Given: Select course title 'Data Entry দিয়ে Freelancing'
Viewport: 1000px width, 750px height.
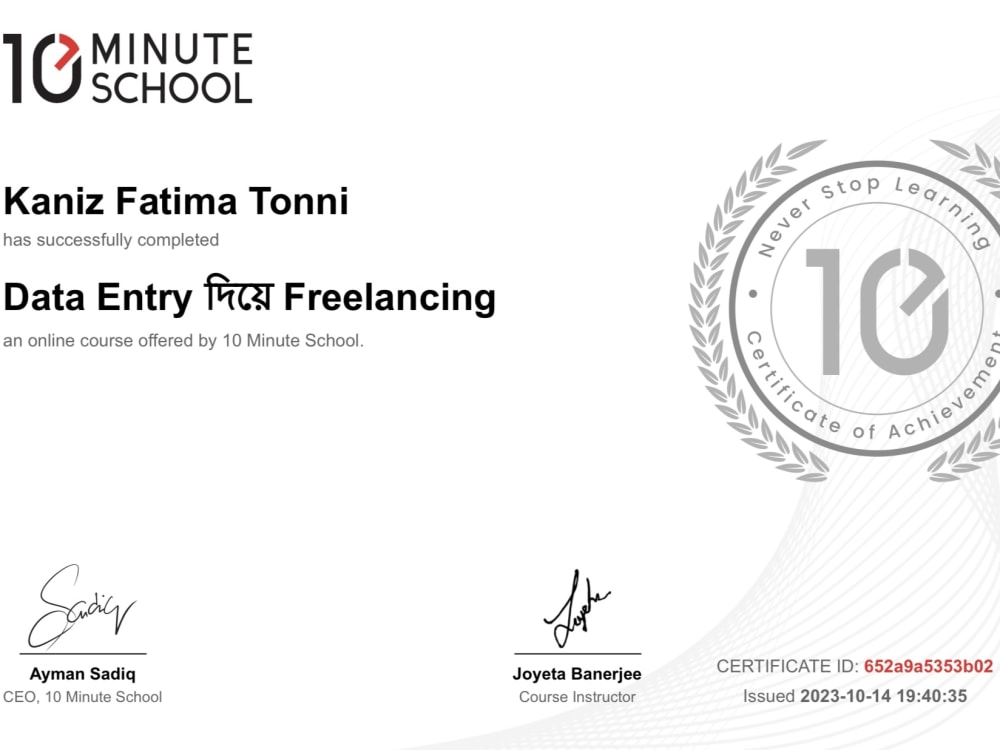Looking at the screenshot, I should click(x=249, y=297).
